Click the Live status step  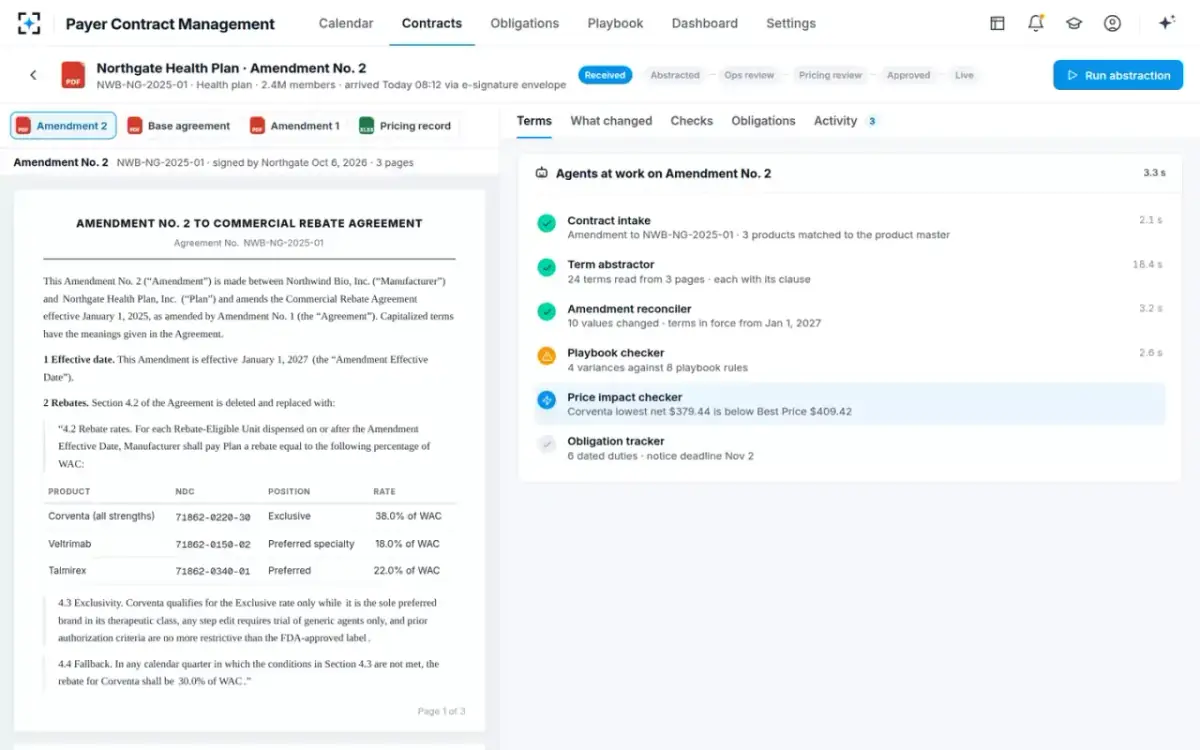[x=964, y=75]
